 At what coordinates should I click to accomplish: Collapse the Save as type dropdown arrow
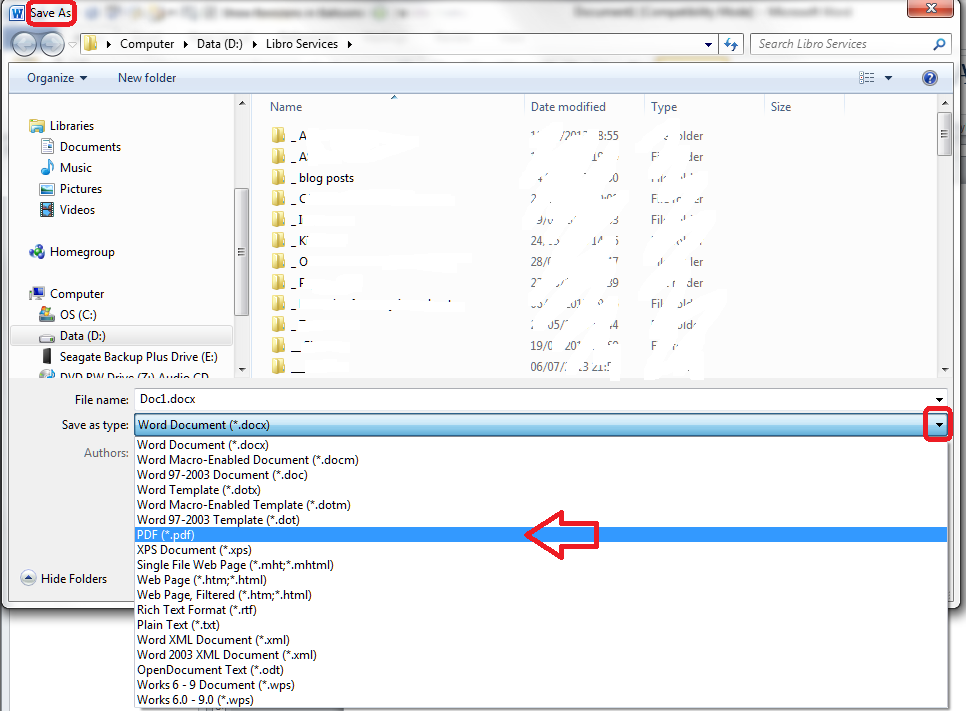point(939,425)
